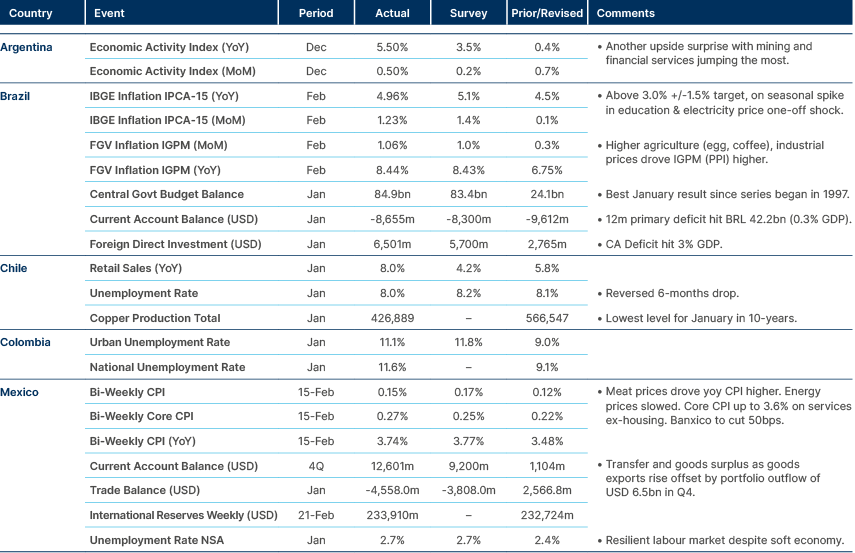The height and width of the screenshot is (553, 855).
Task: Select the Mexico country label
Action: (x=20, y=392)
